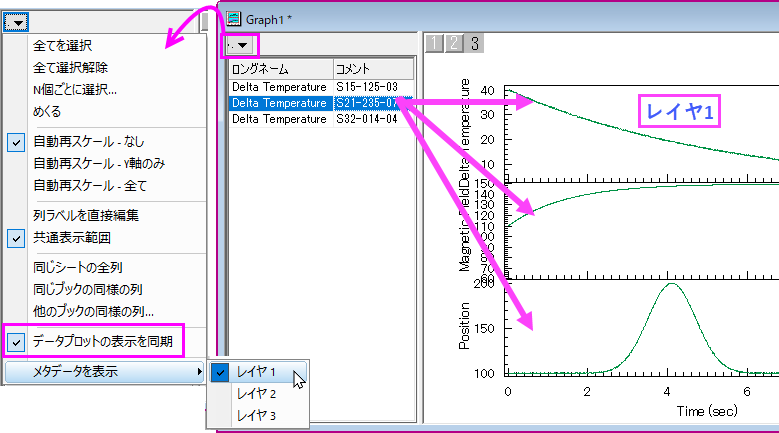Choose 同じブックの同様の列 menu item
The height and width of the screenshot is (433, 779).
(x=87, y=289)
